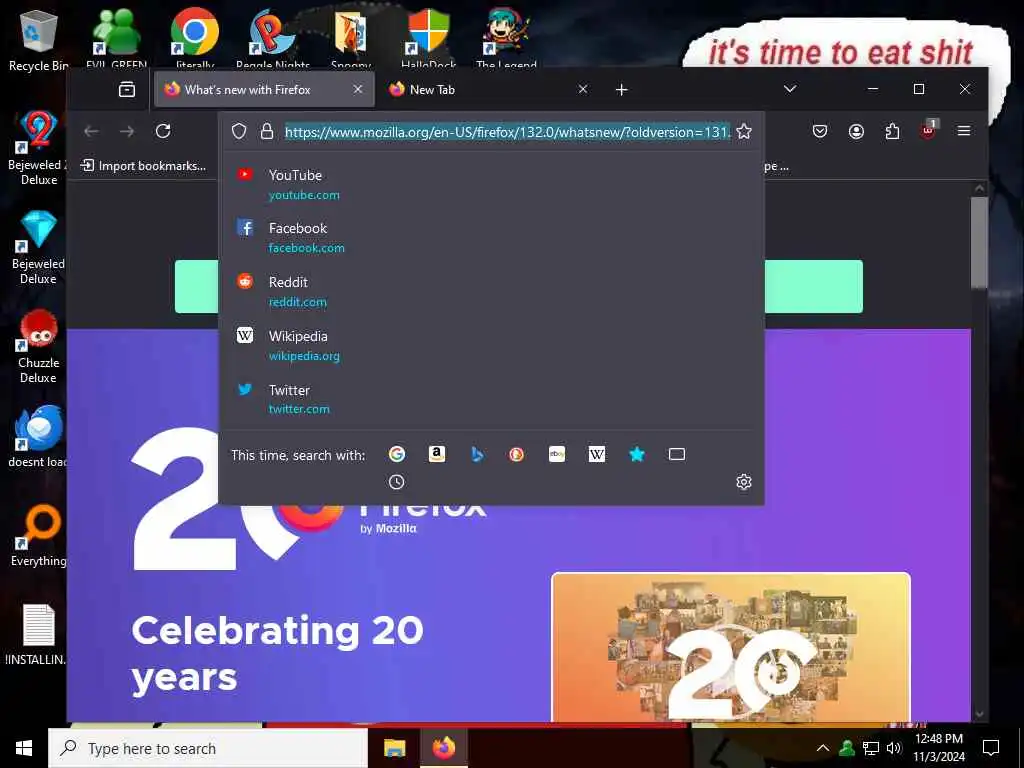Click the 20 years collage image

click(731, 647)
